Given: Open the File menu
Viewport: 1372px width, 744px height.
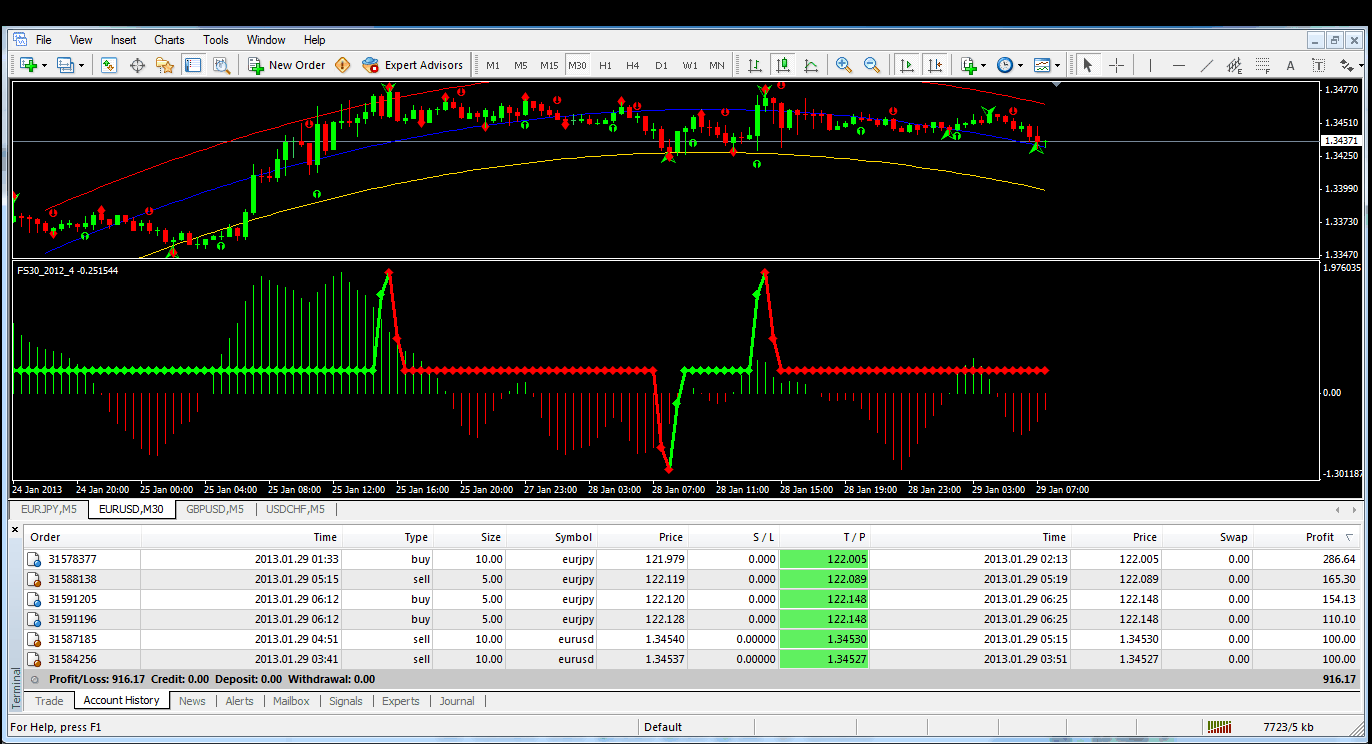Looking at the screenshot, I should pyautogui.click(x=43, y=40).
